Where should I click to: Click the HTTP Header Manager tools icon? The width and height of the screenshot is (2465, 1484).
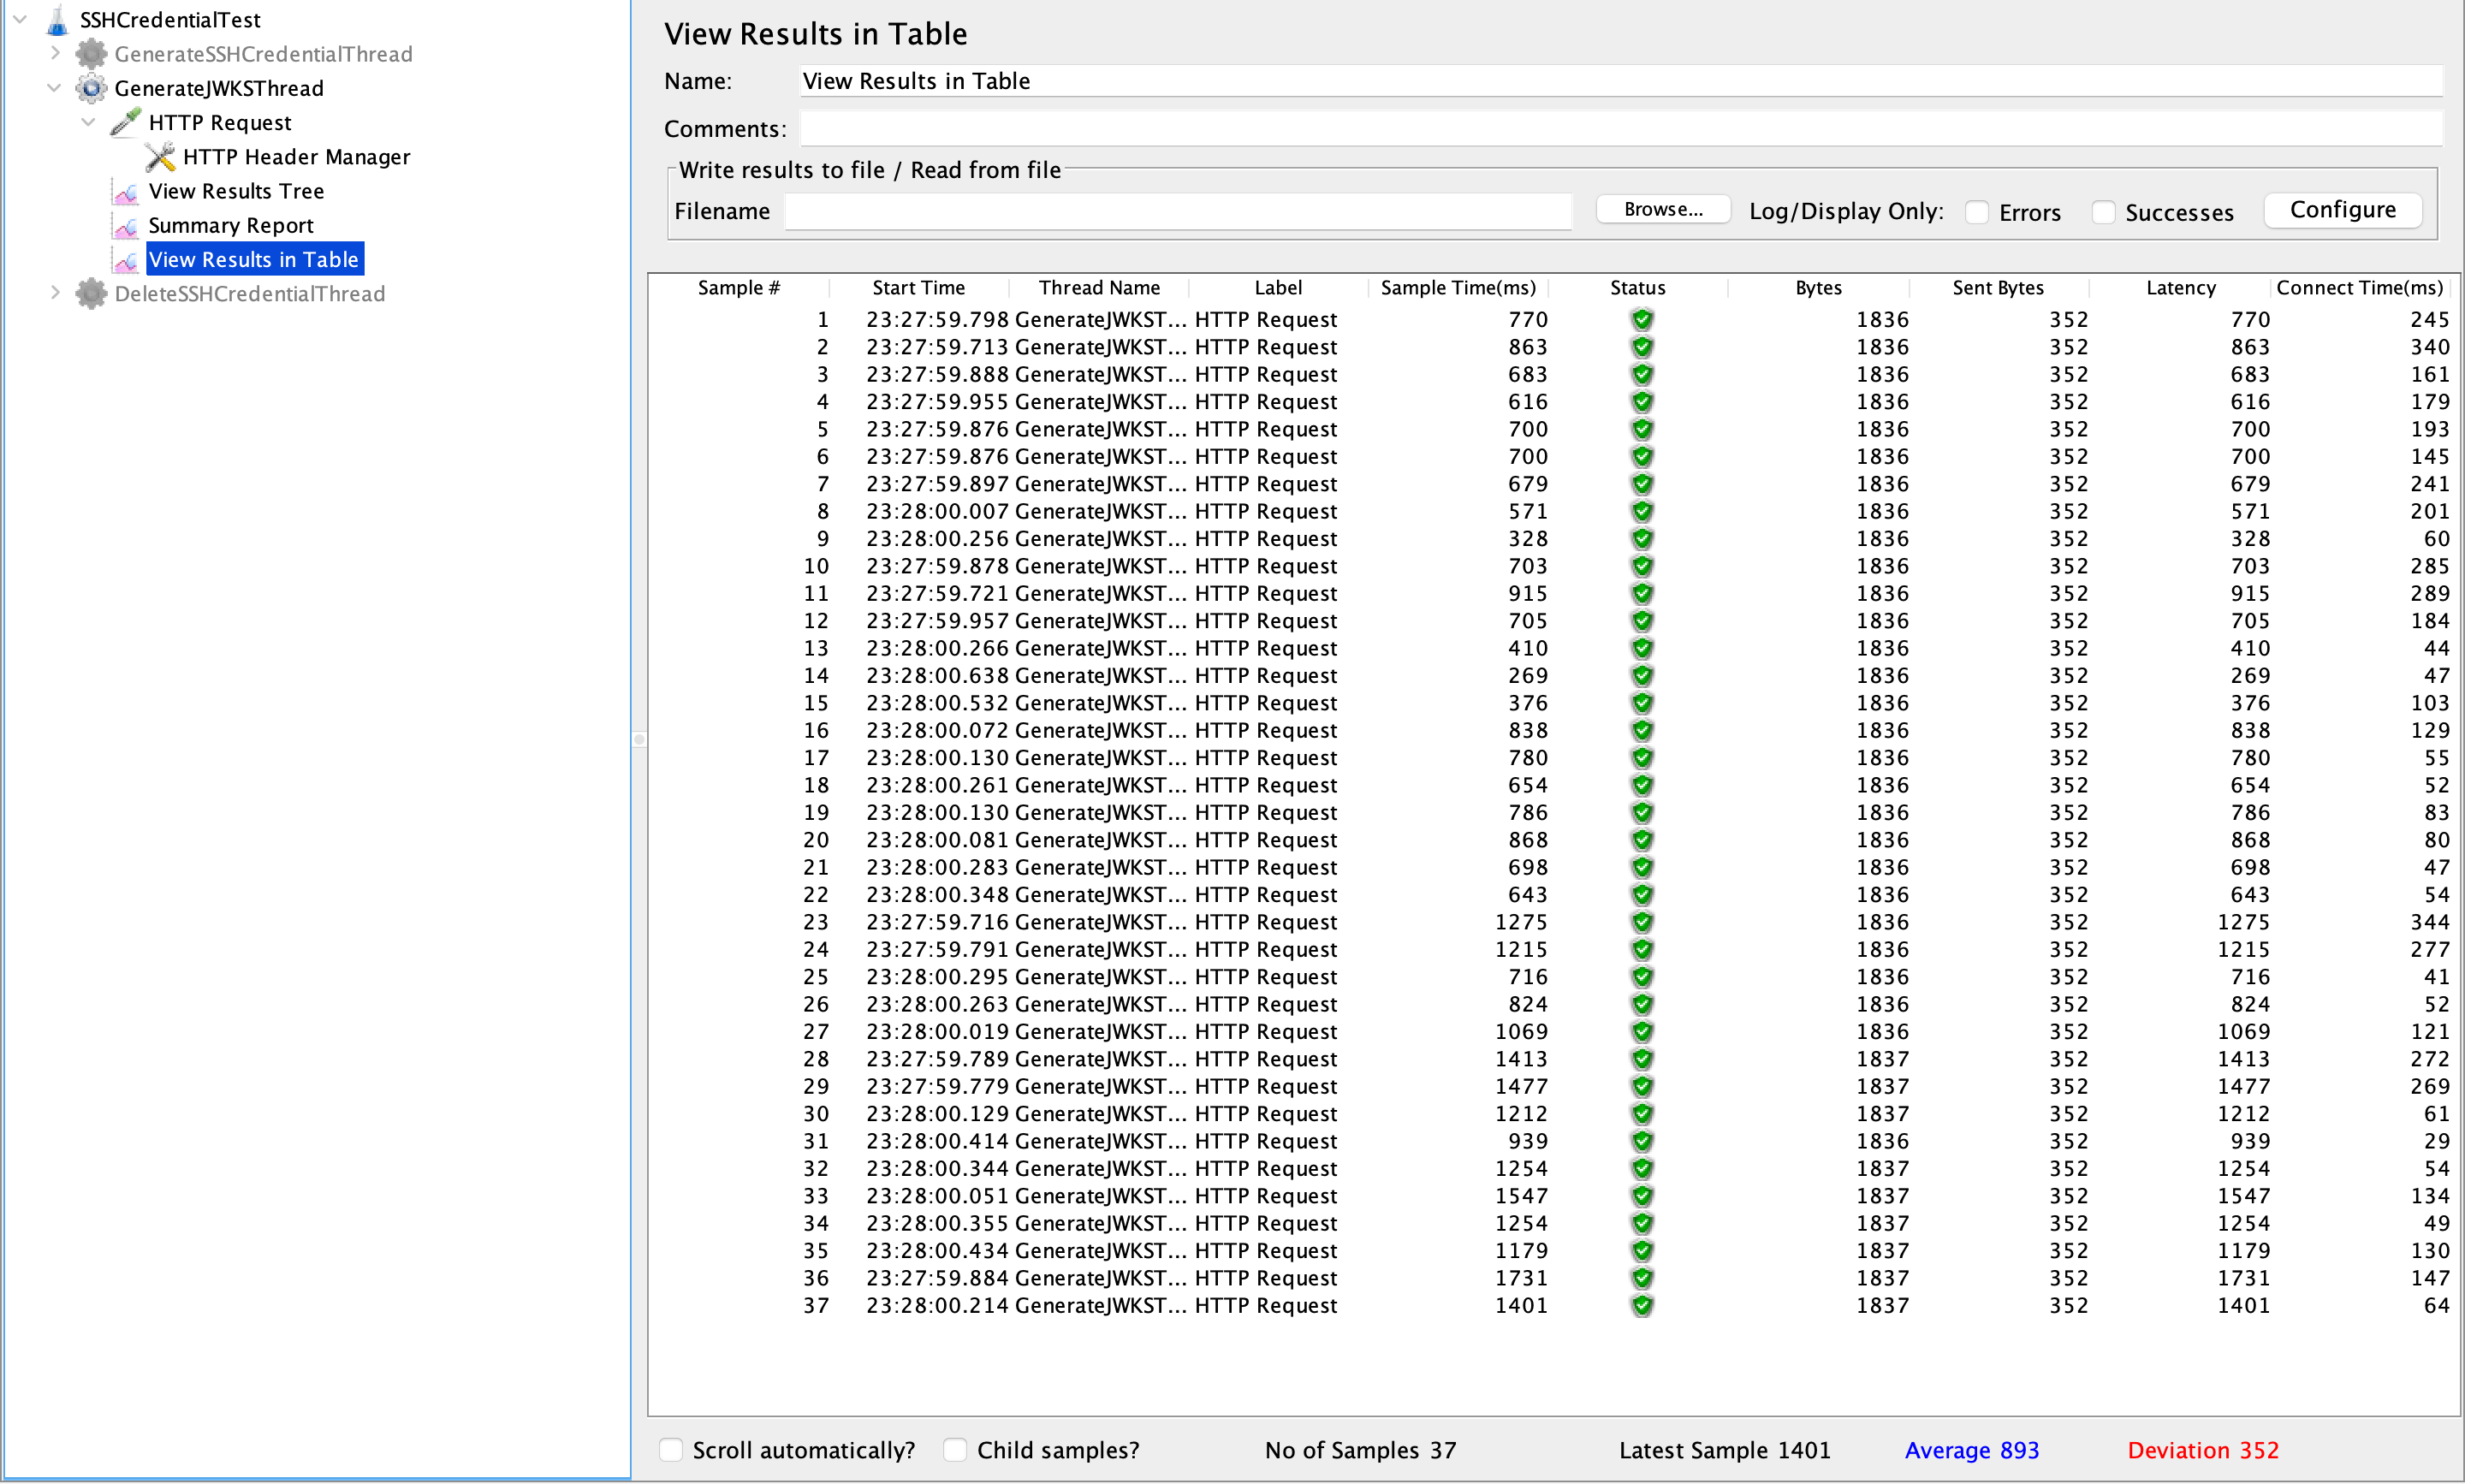tap(160, 157)
